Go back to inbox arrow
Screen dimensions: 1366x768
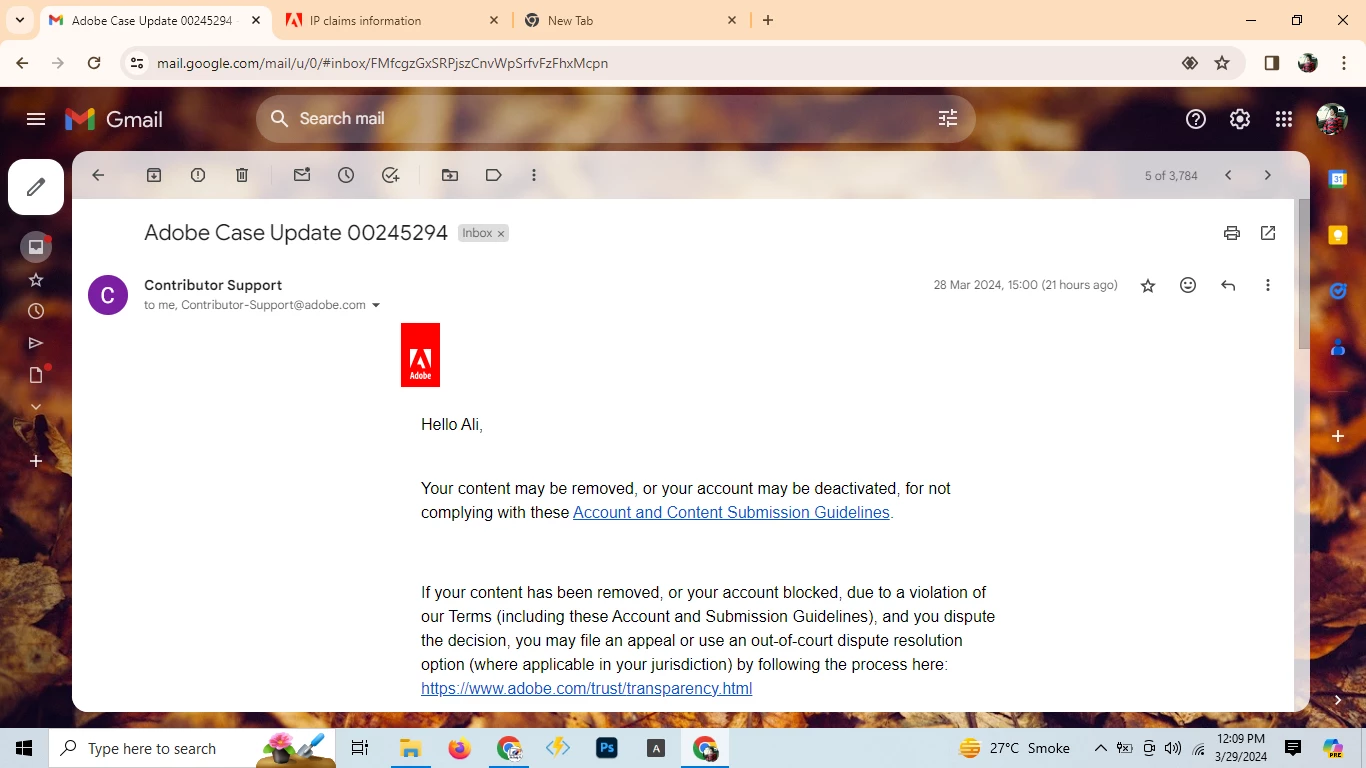(98, 175)
